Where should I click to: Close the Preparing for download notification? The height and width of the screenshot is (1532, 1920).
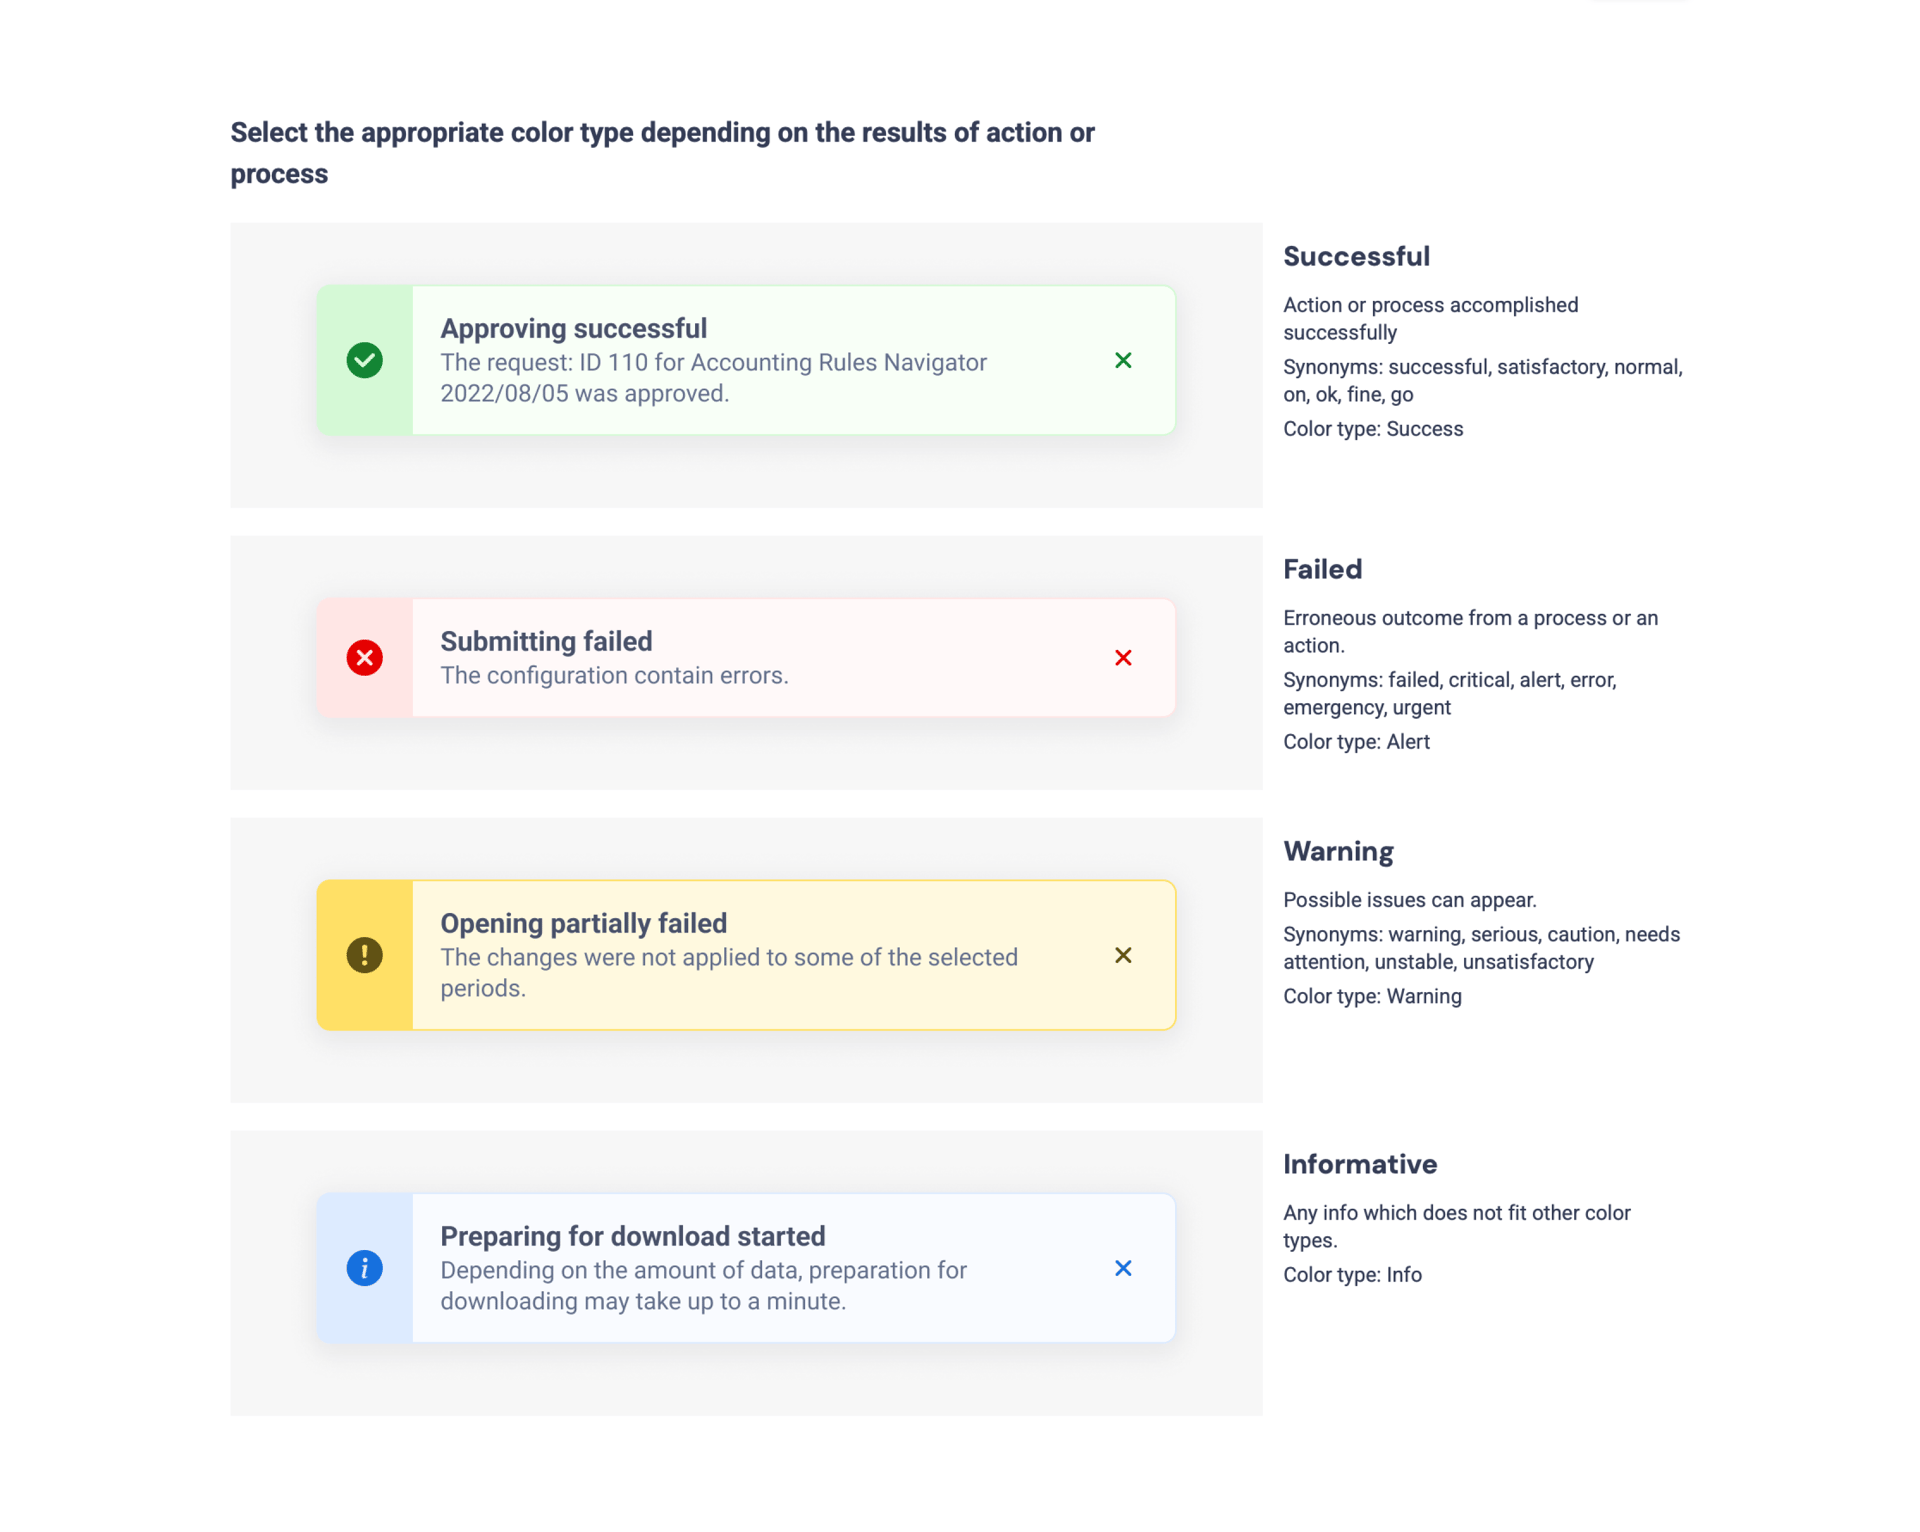click(x=1123, y=1268)
